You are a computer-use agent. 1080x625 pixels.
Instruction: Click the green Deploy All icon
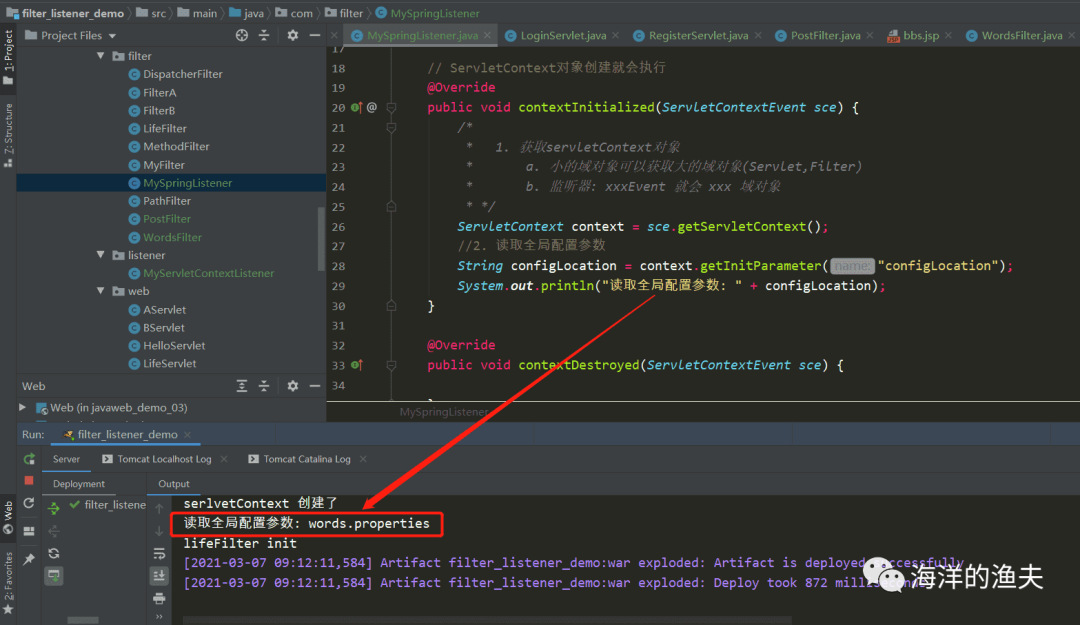[x=54, y=508]
